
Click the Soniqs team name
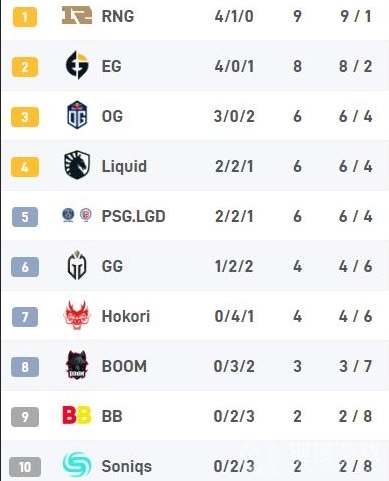(x=126, y=466)
